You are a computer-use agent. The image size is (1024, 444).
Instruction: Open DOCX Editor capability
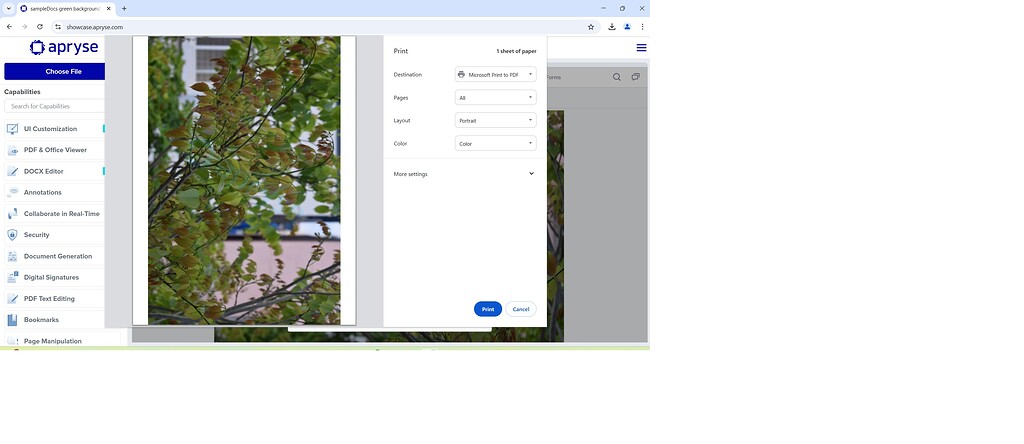pyautogui.click(x=44, y=171)
